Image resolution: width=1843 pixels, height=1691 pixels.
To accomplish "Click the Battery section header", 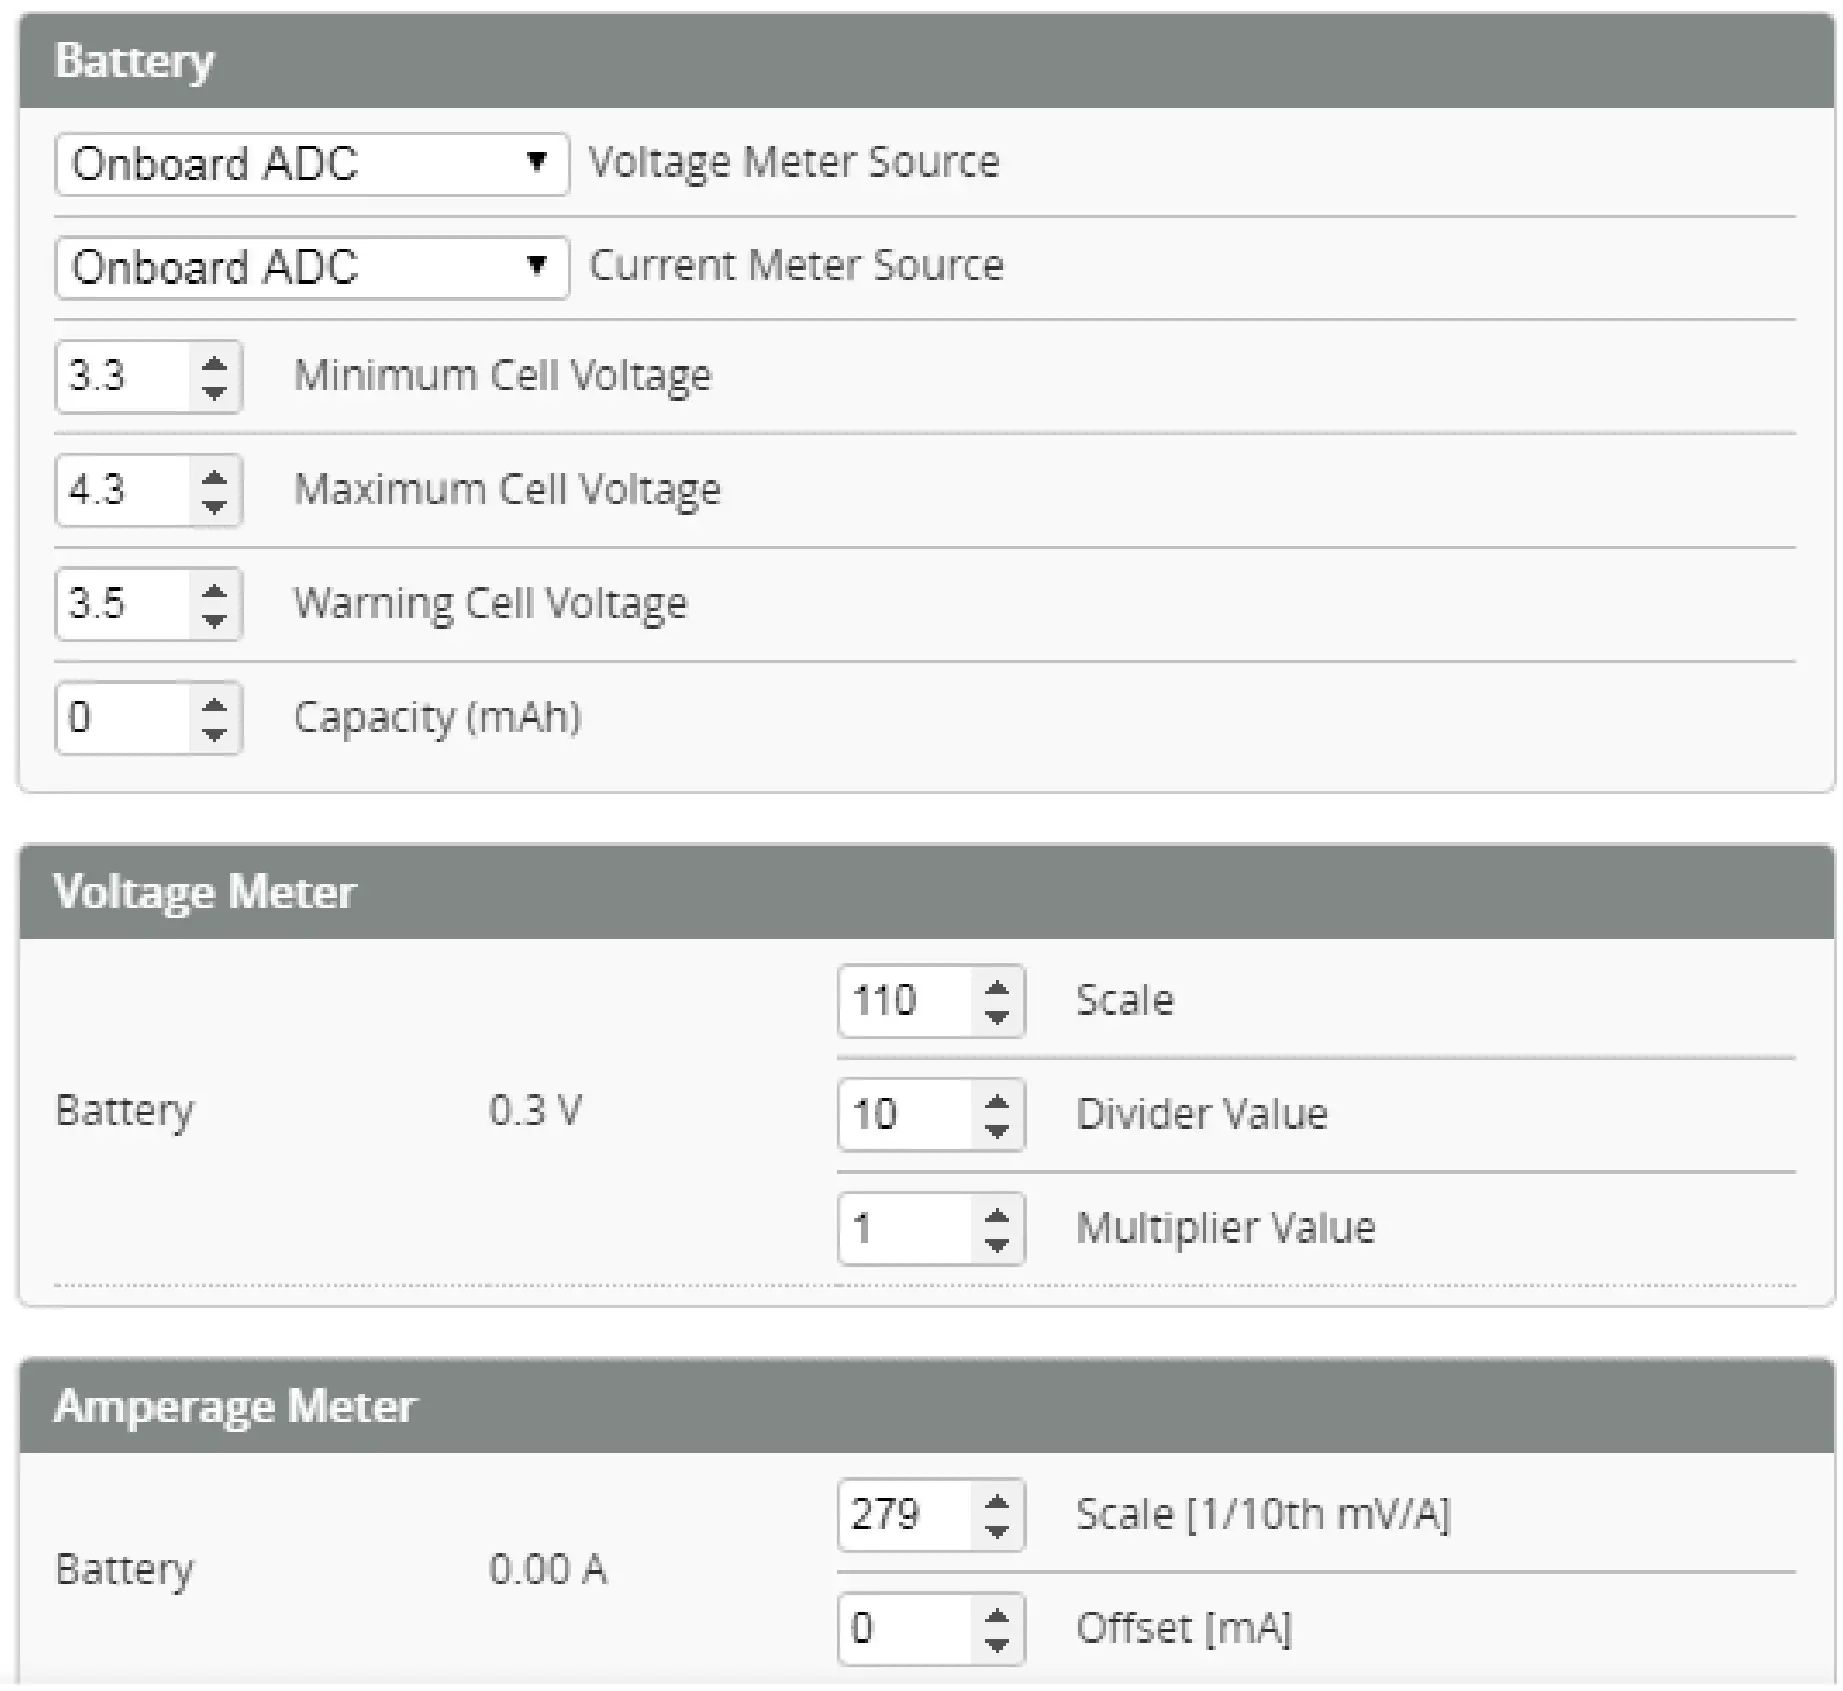I will click(x=137, y=60).
